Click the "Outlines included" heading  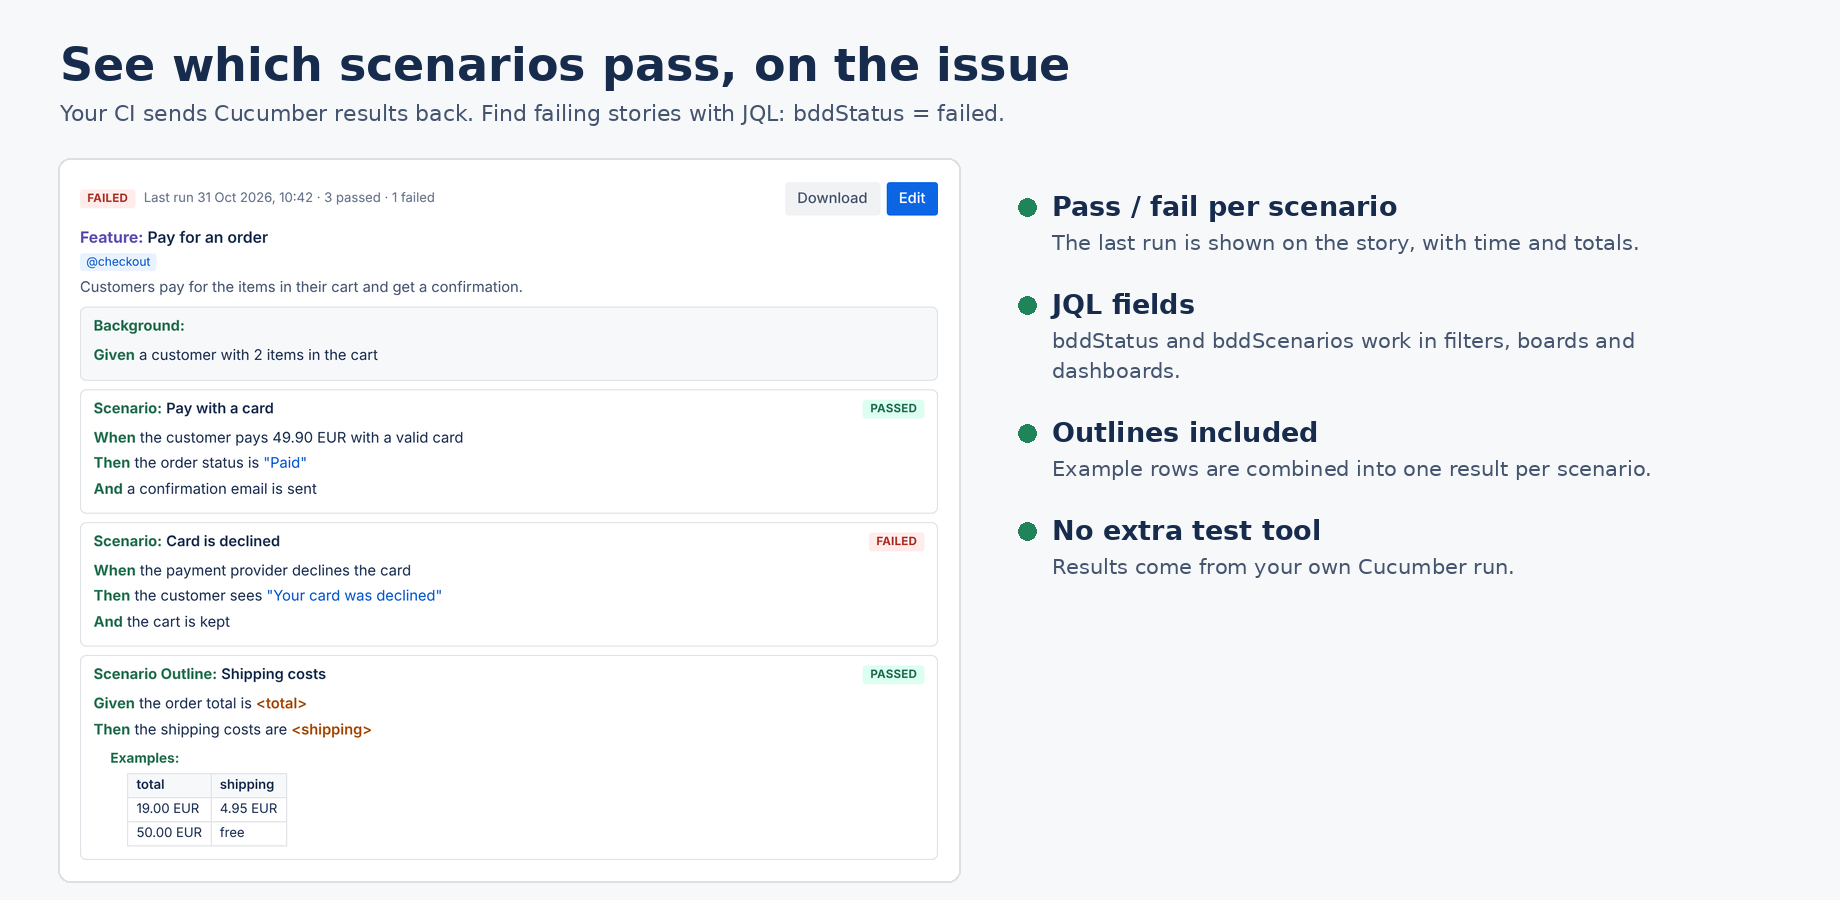pyautogui.click(x=1185, y=433)
